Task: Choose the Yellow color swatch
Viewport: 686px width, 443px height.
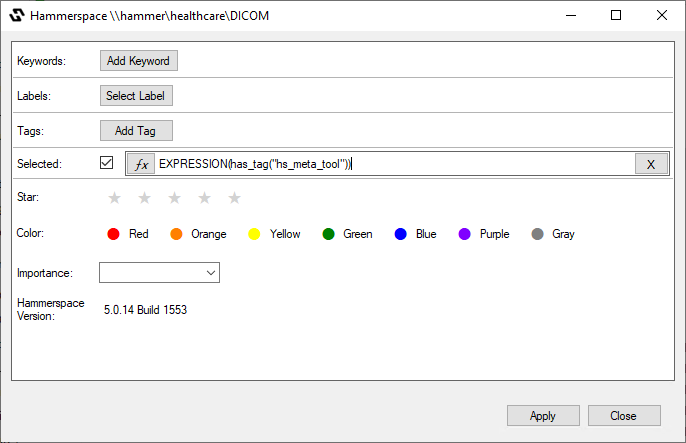Action: pos(254,234)
